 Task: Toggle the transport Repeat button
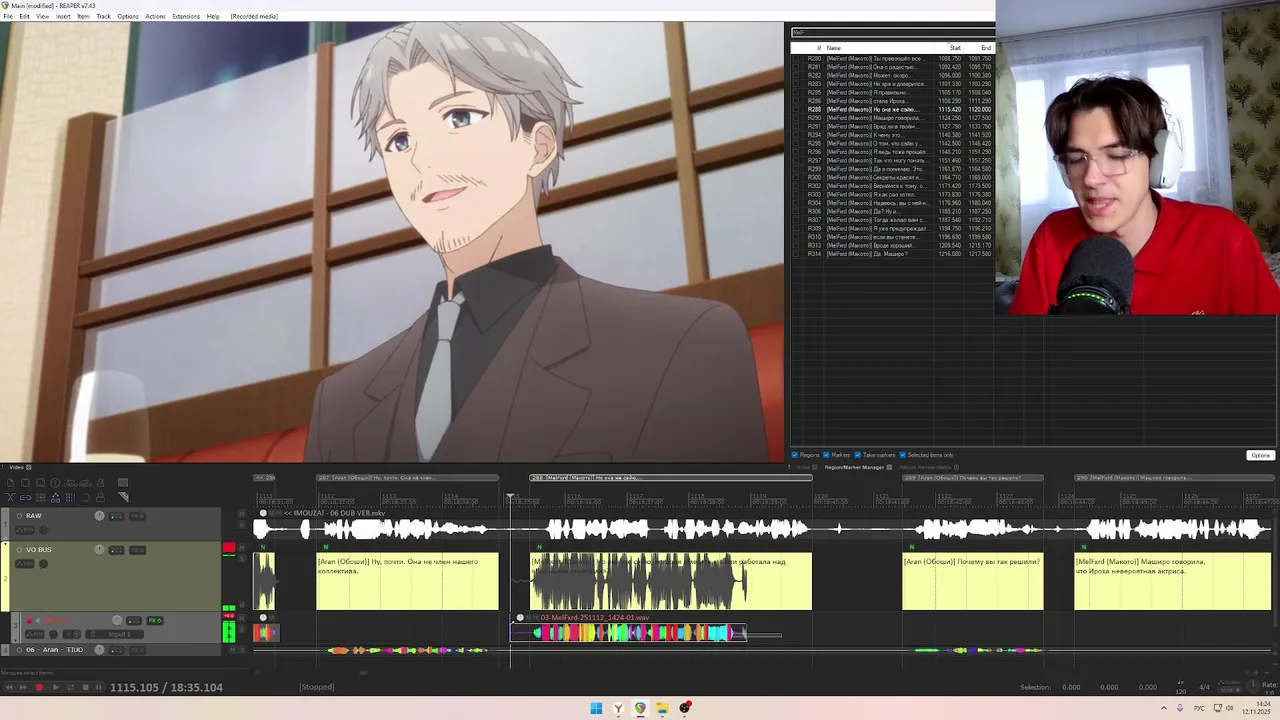(x=71, y=687)
